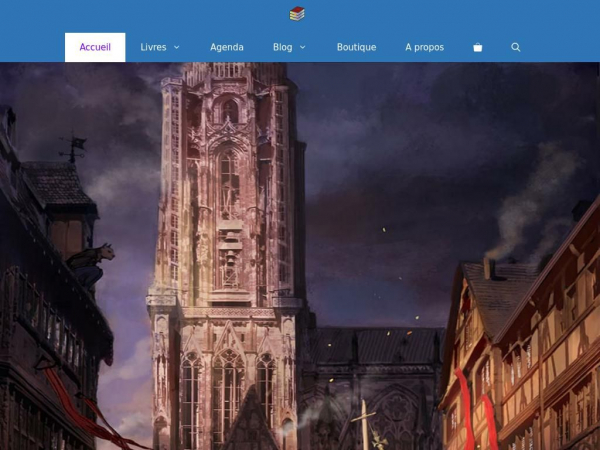This screenshot has height=450, width=600.
Task: Visit the Boutique page
Action: tap(356, 47)
